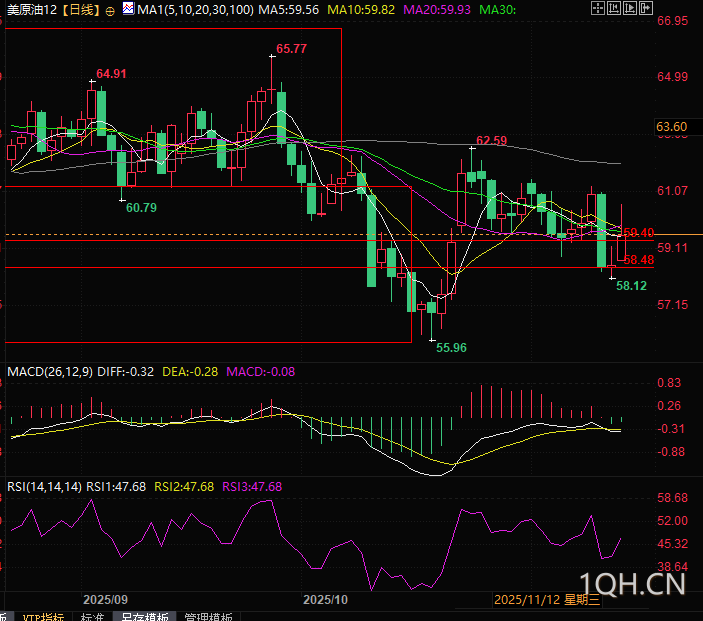The width and height of the screenshot is (703, 621).
Task: Click the 66.95 price axis label
Action: [x=672, y=21]
